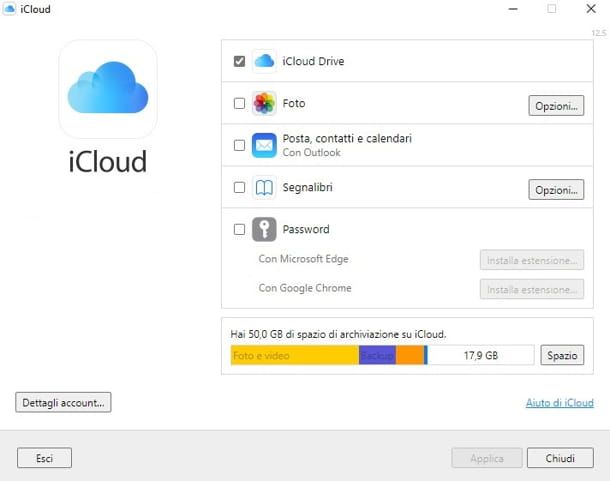Click Installa estensione for Google Chrome
The image size is (610, 481).
532,289
